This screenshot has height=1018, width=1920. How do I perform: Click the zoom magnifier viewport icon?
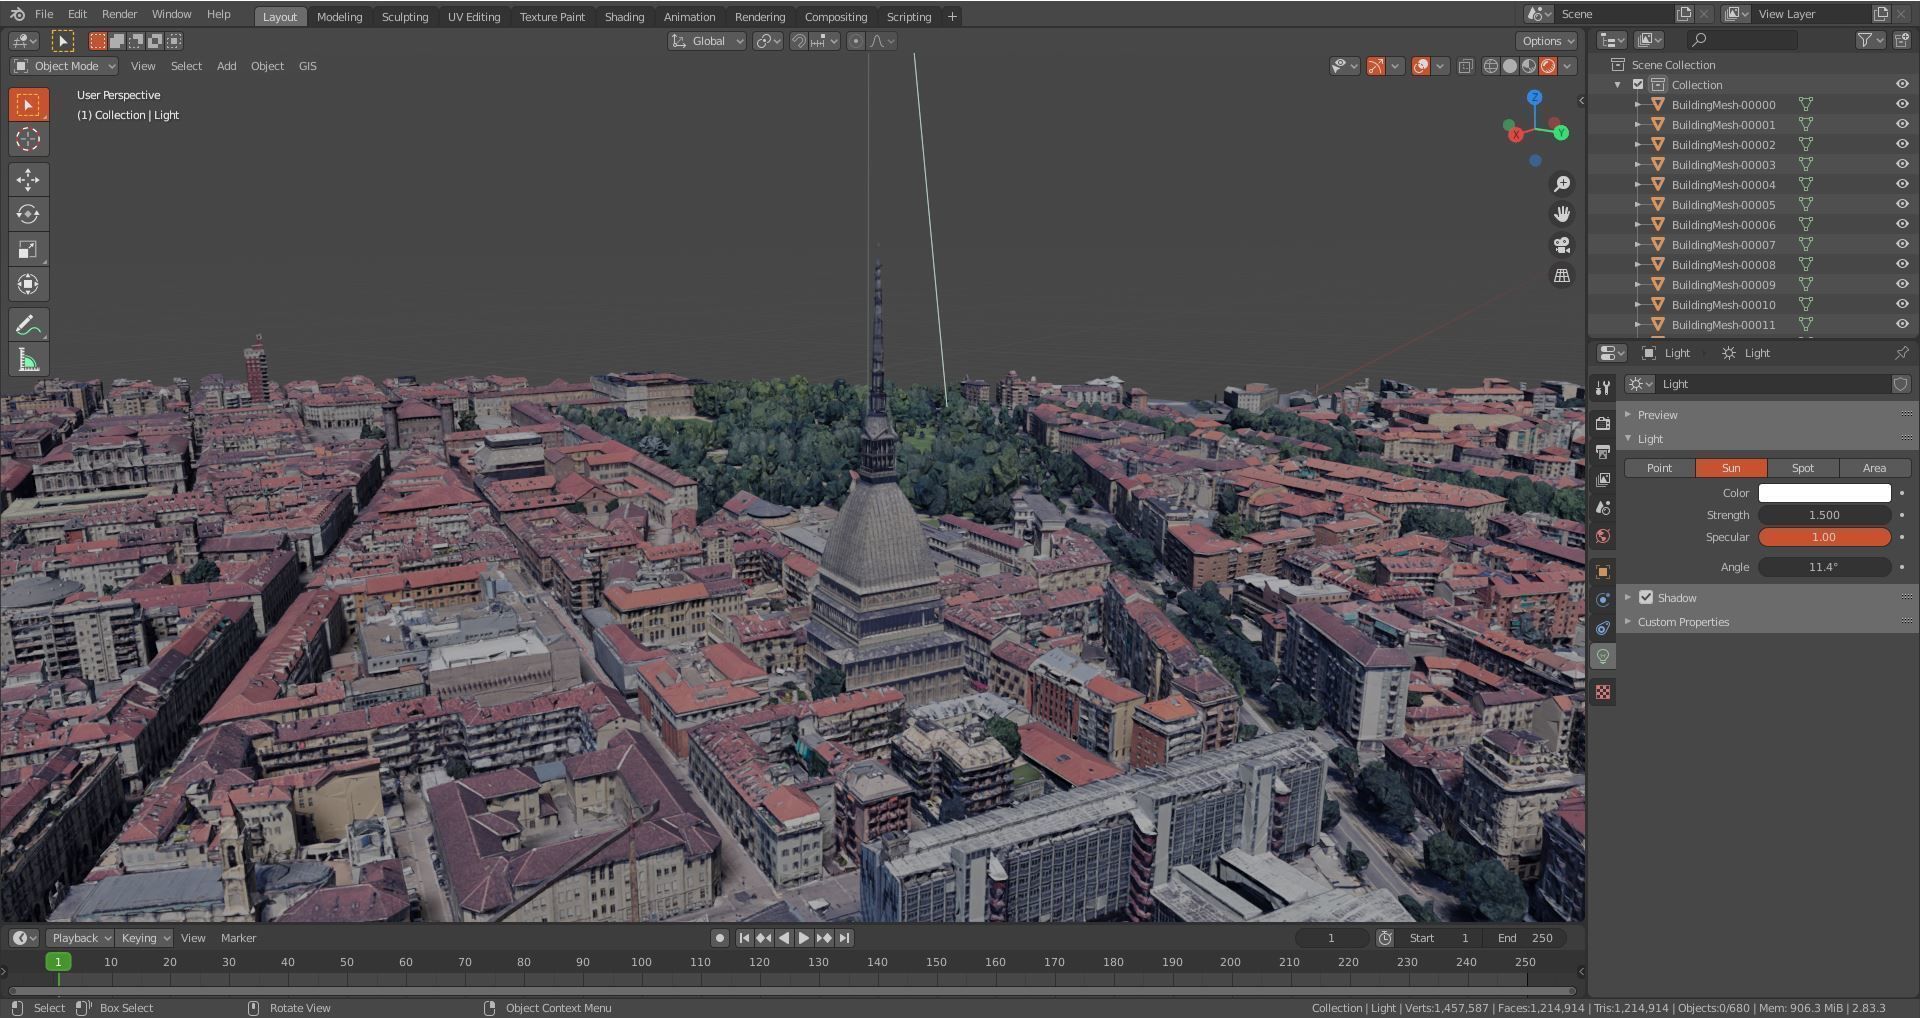point(1561,184)
